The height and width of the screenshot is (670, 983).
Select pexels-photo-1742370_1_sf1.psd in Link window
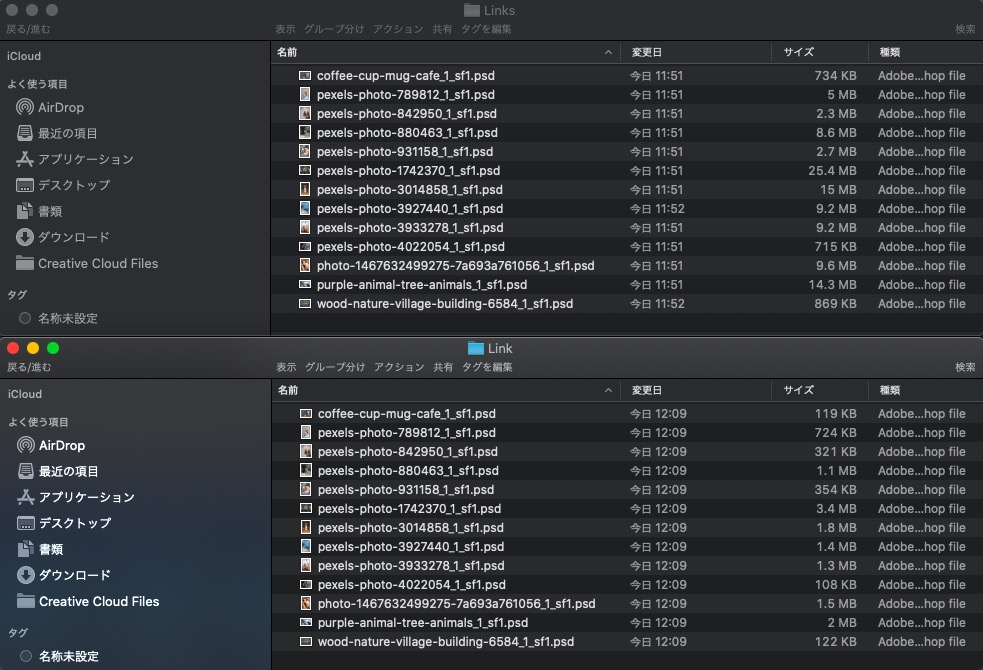tap(628, 508)
